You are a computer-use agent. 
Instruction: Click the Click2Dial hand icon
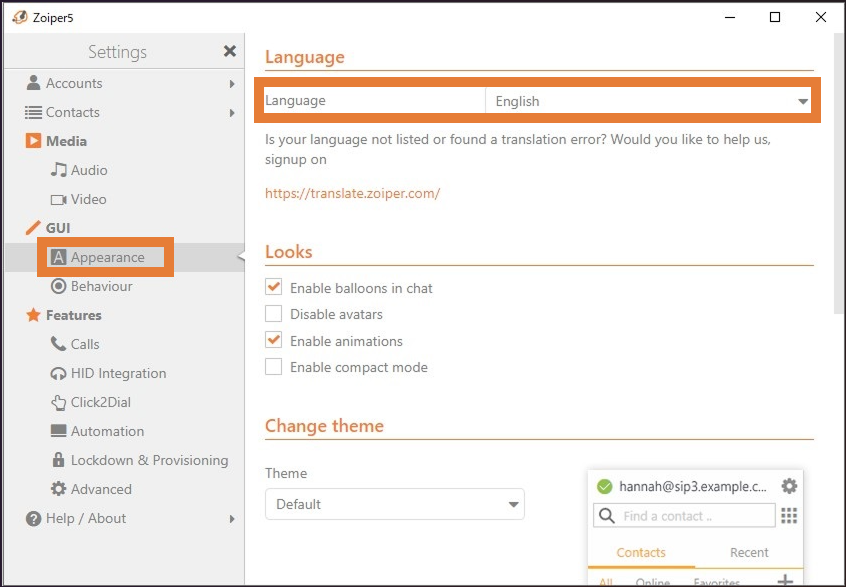[x=59, y=402]
